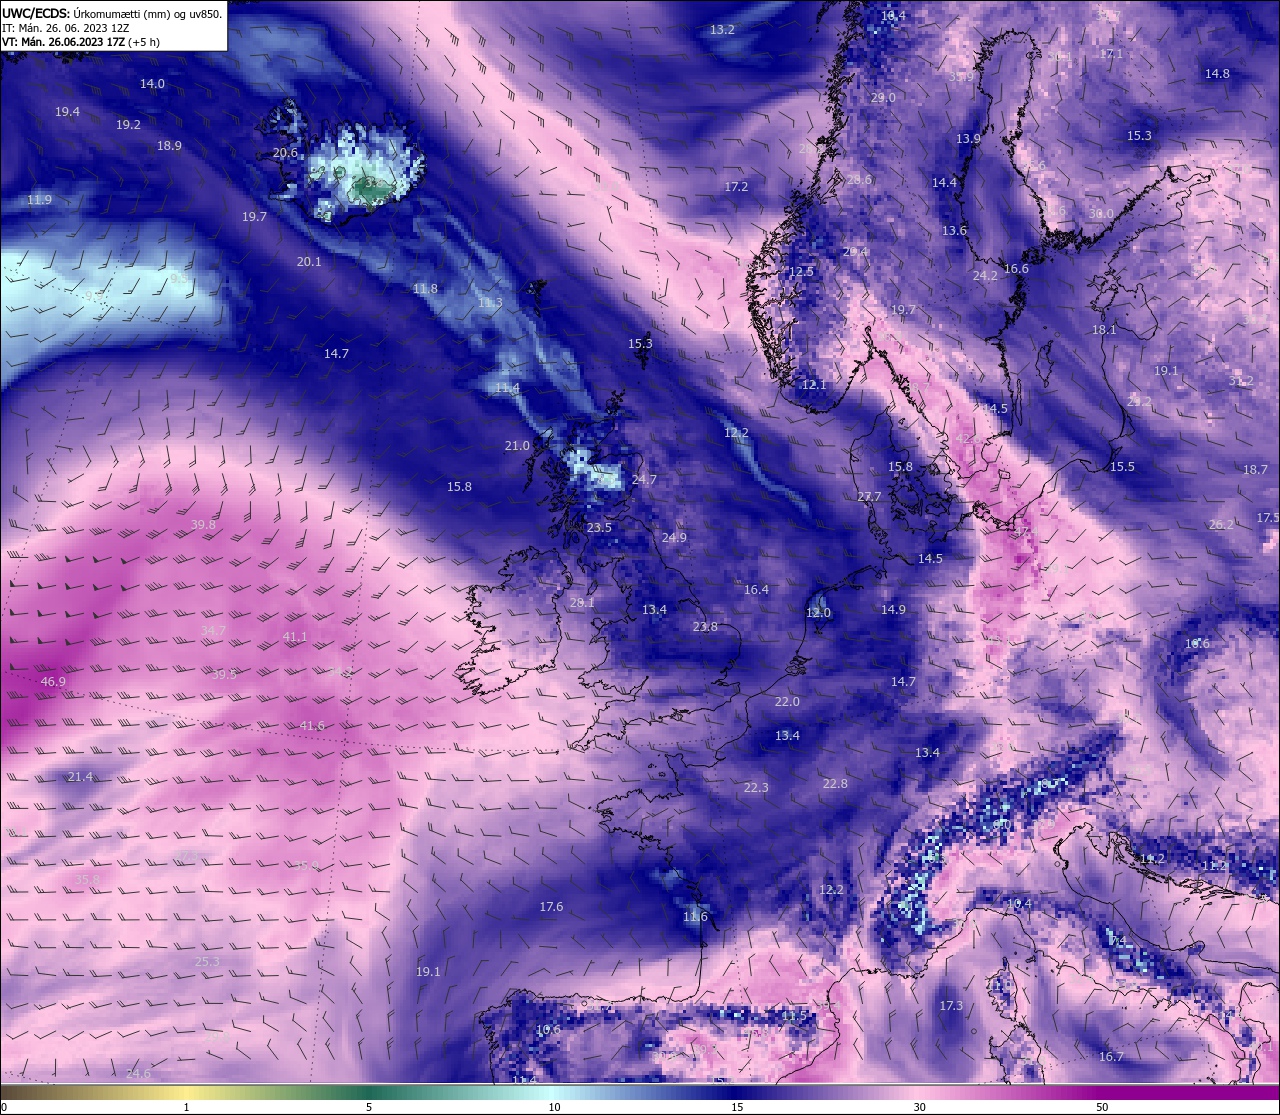Click the value '24.7' over eastern Scotland
This screenshot has height=1115, width=1280.
point(644,480)
